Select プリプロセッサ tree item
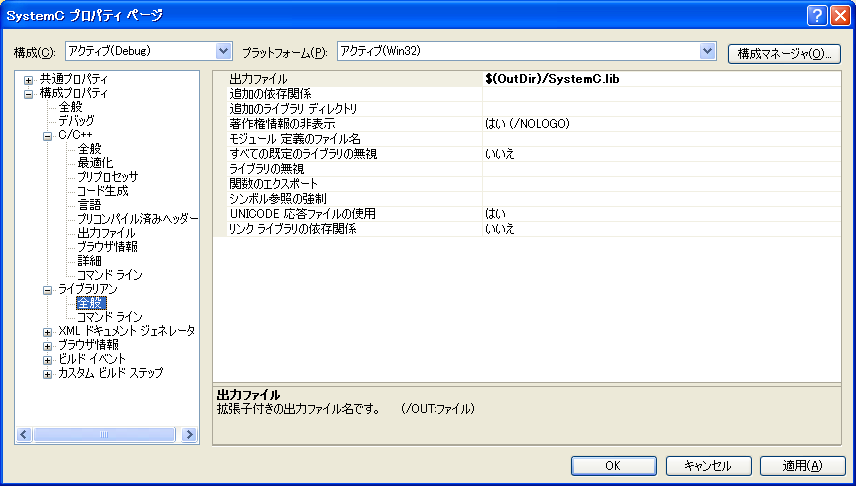856x486 pixels. [x=108, y=177]
